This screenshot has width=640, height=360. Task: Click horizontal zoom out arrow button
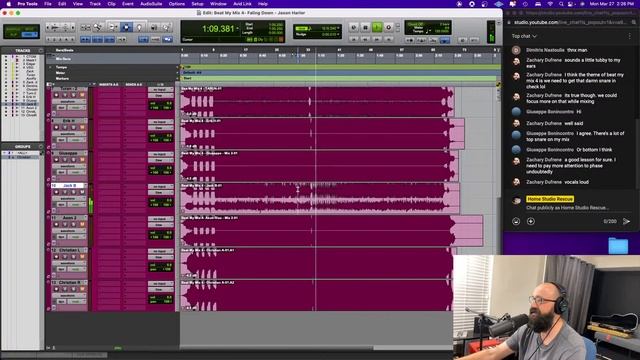pyautogui.click(x=47, y=27)
